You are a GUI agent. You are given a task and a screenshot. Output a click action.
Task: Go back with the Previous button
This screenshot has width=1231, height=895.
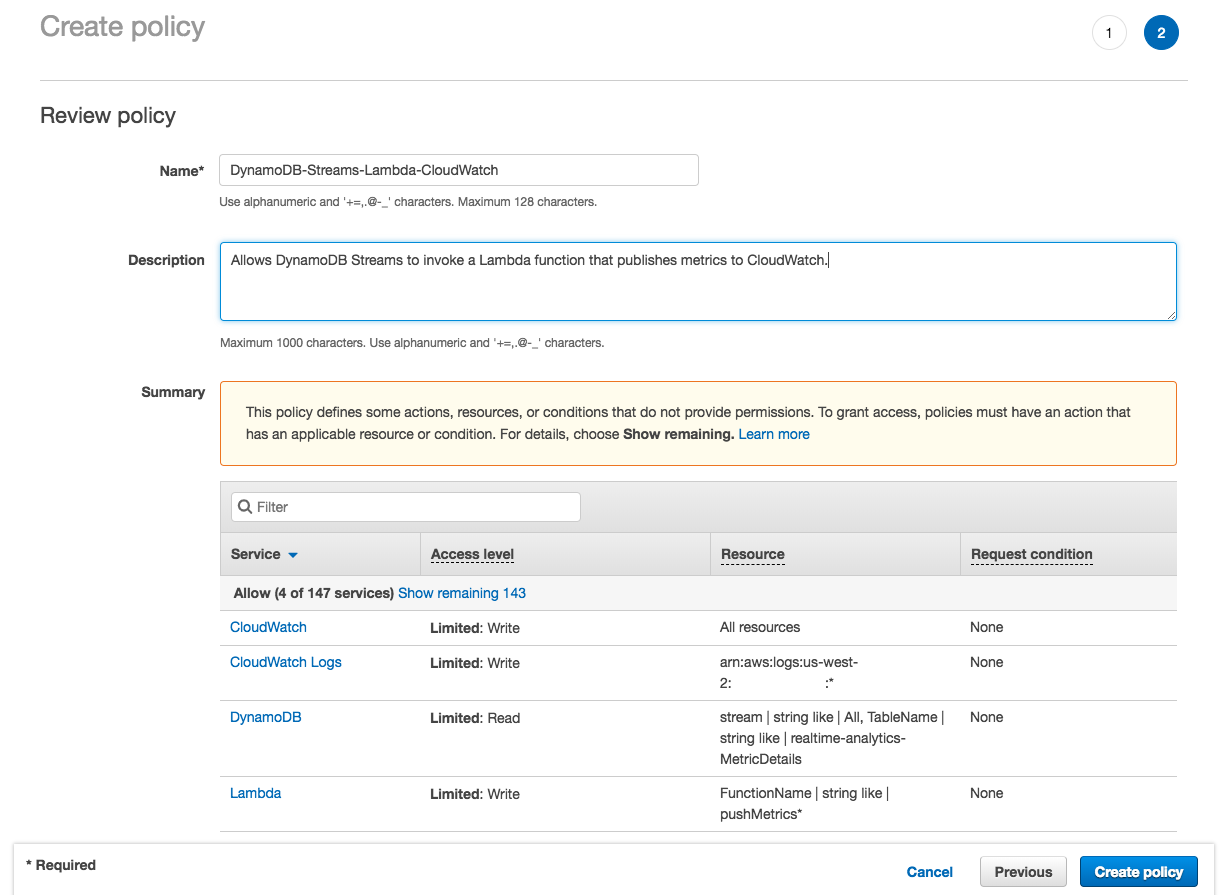tap(1024, 872)
